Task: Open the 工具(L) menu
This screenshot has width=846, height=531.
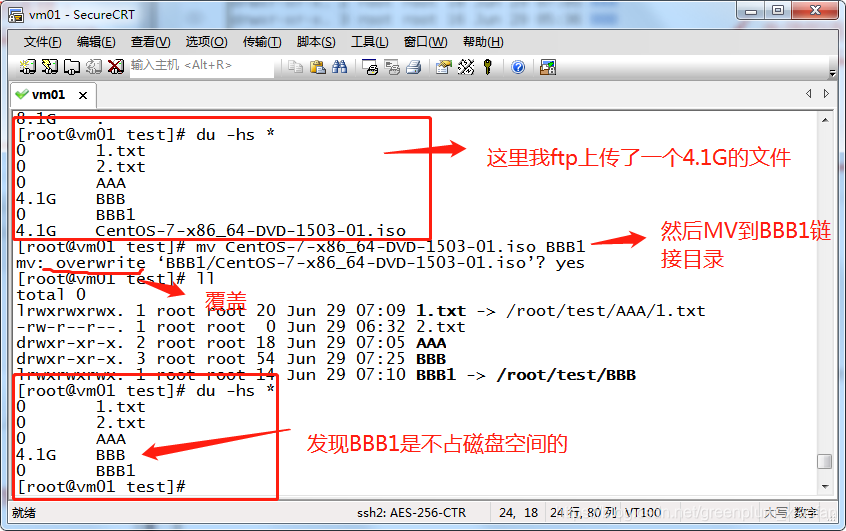Action: [x=370, y=42]
